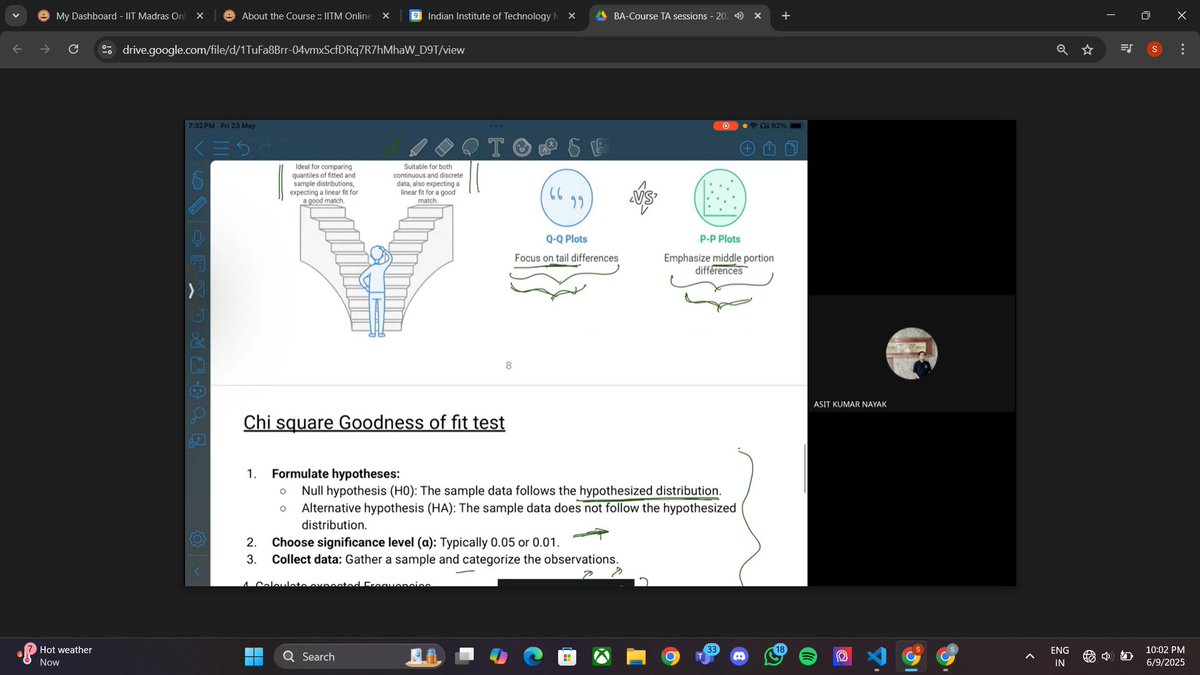
Task: Click the taskbar Search box
Action: (360, 656)
